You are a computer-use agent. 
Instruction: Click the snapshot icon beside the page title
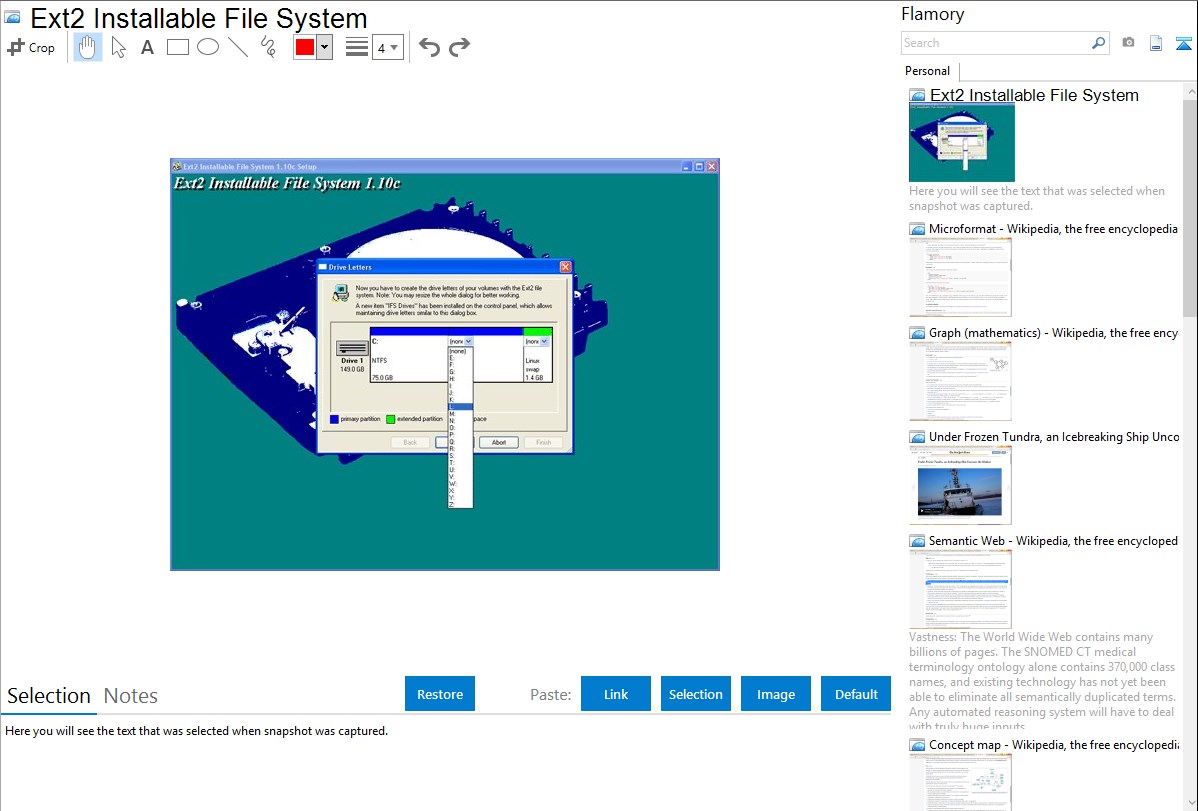click(12, 18)
